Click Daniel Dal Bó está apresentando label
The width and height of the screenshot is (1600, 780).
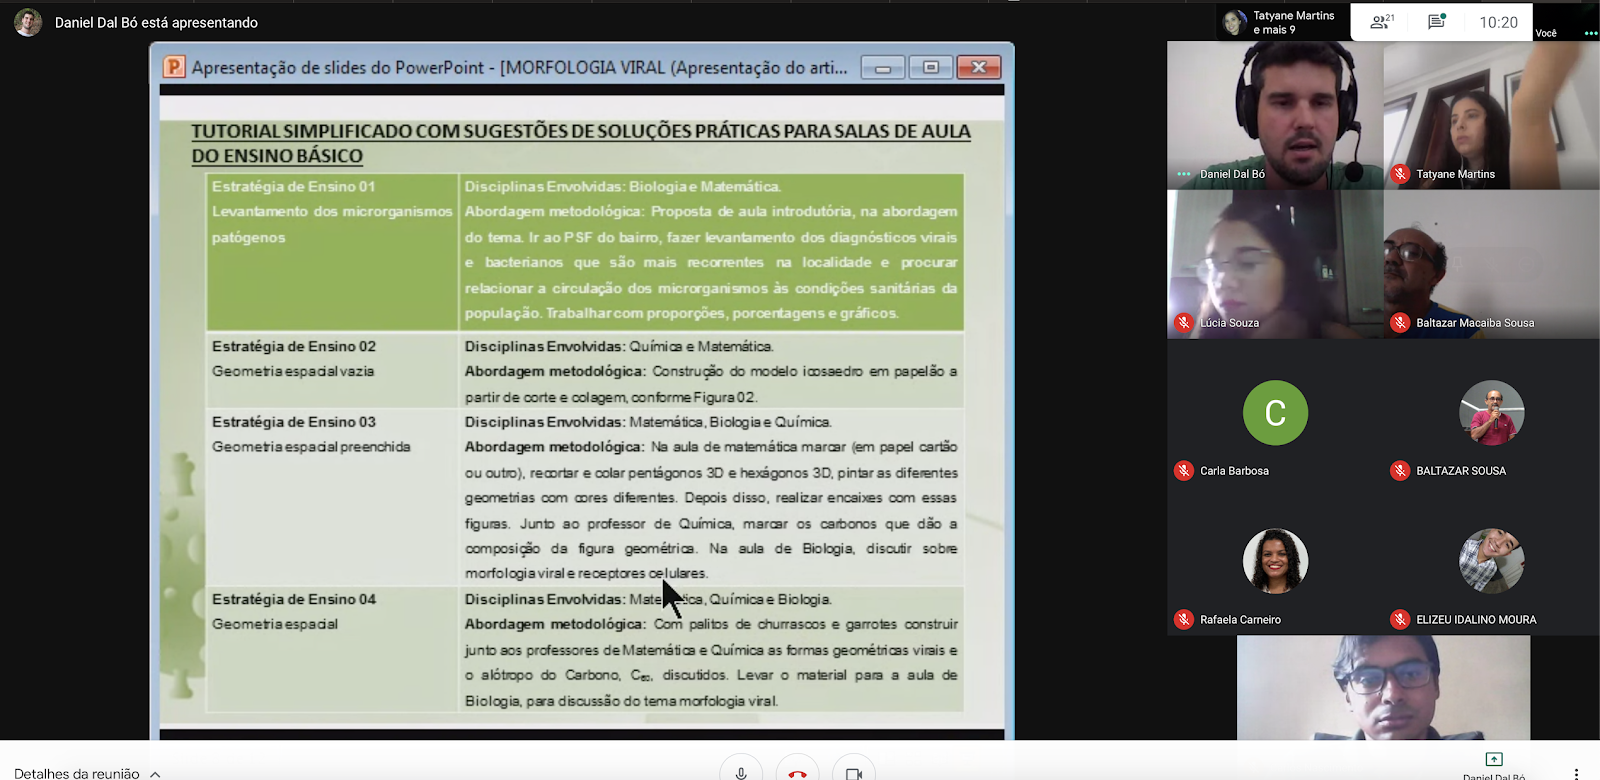click(x=156, y=22)
